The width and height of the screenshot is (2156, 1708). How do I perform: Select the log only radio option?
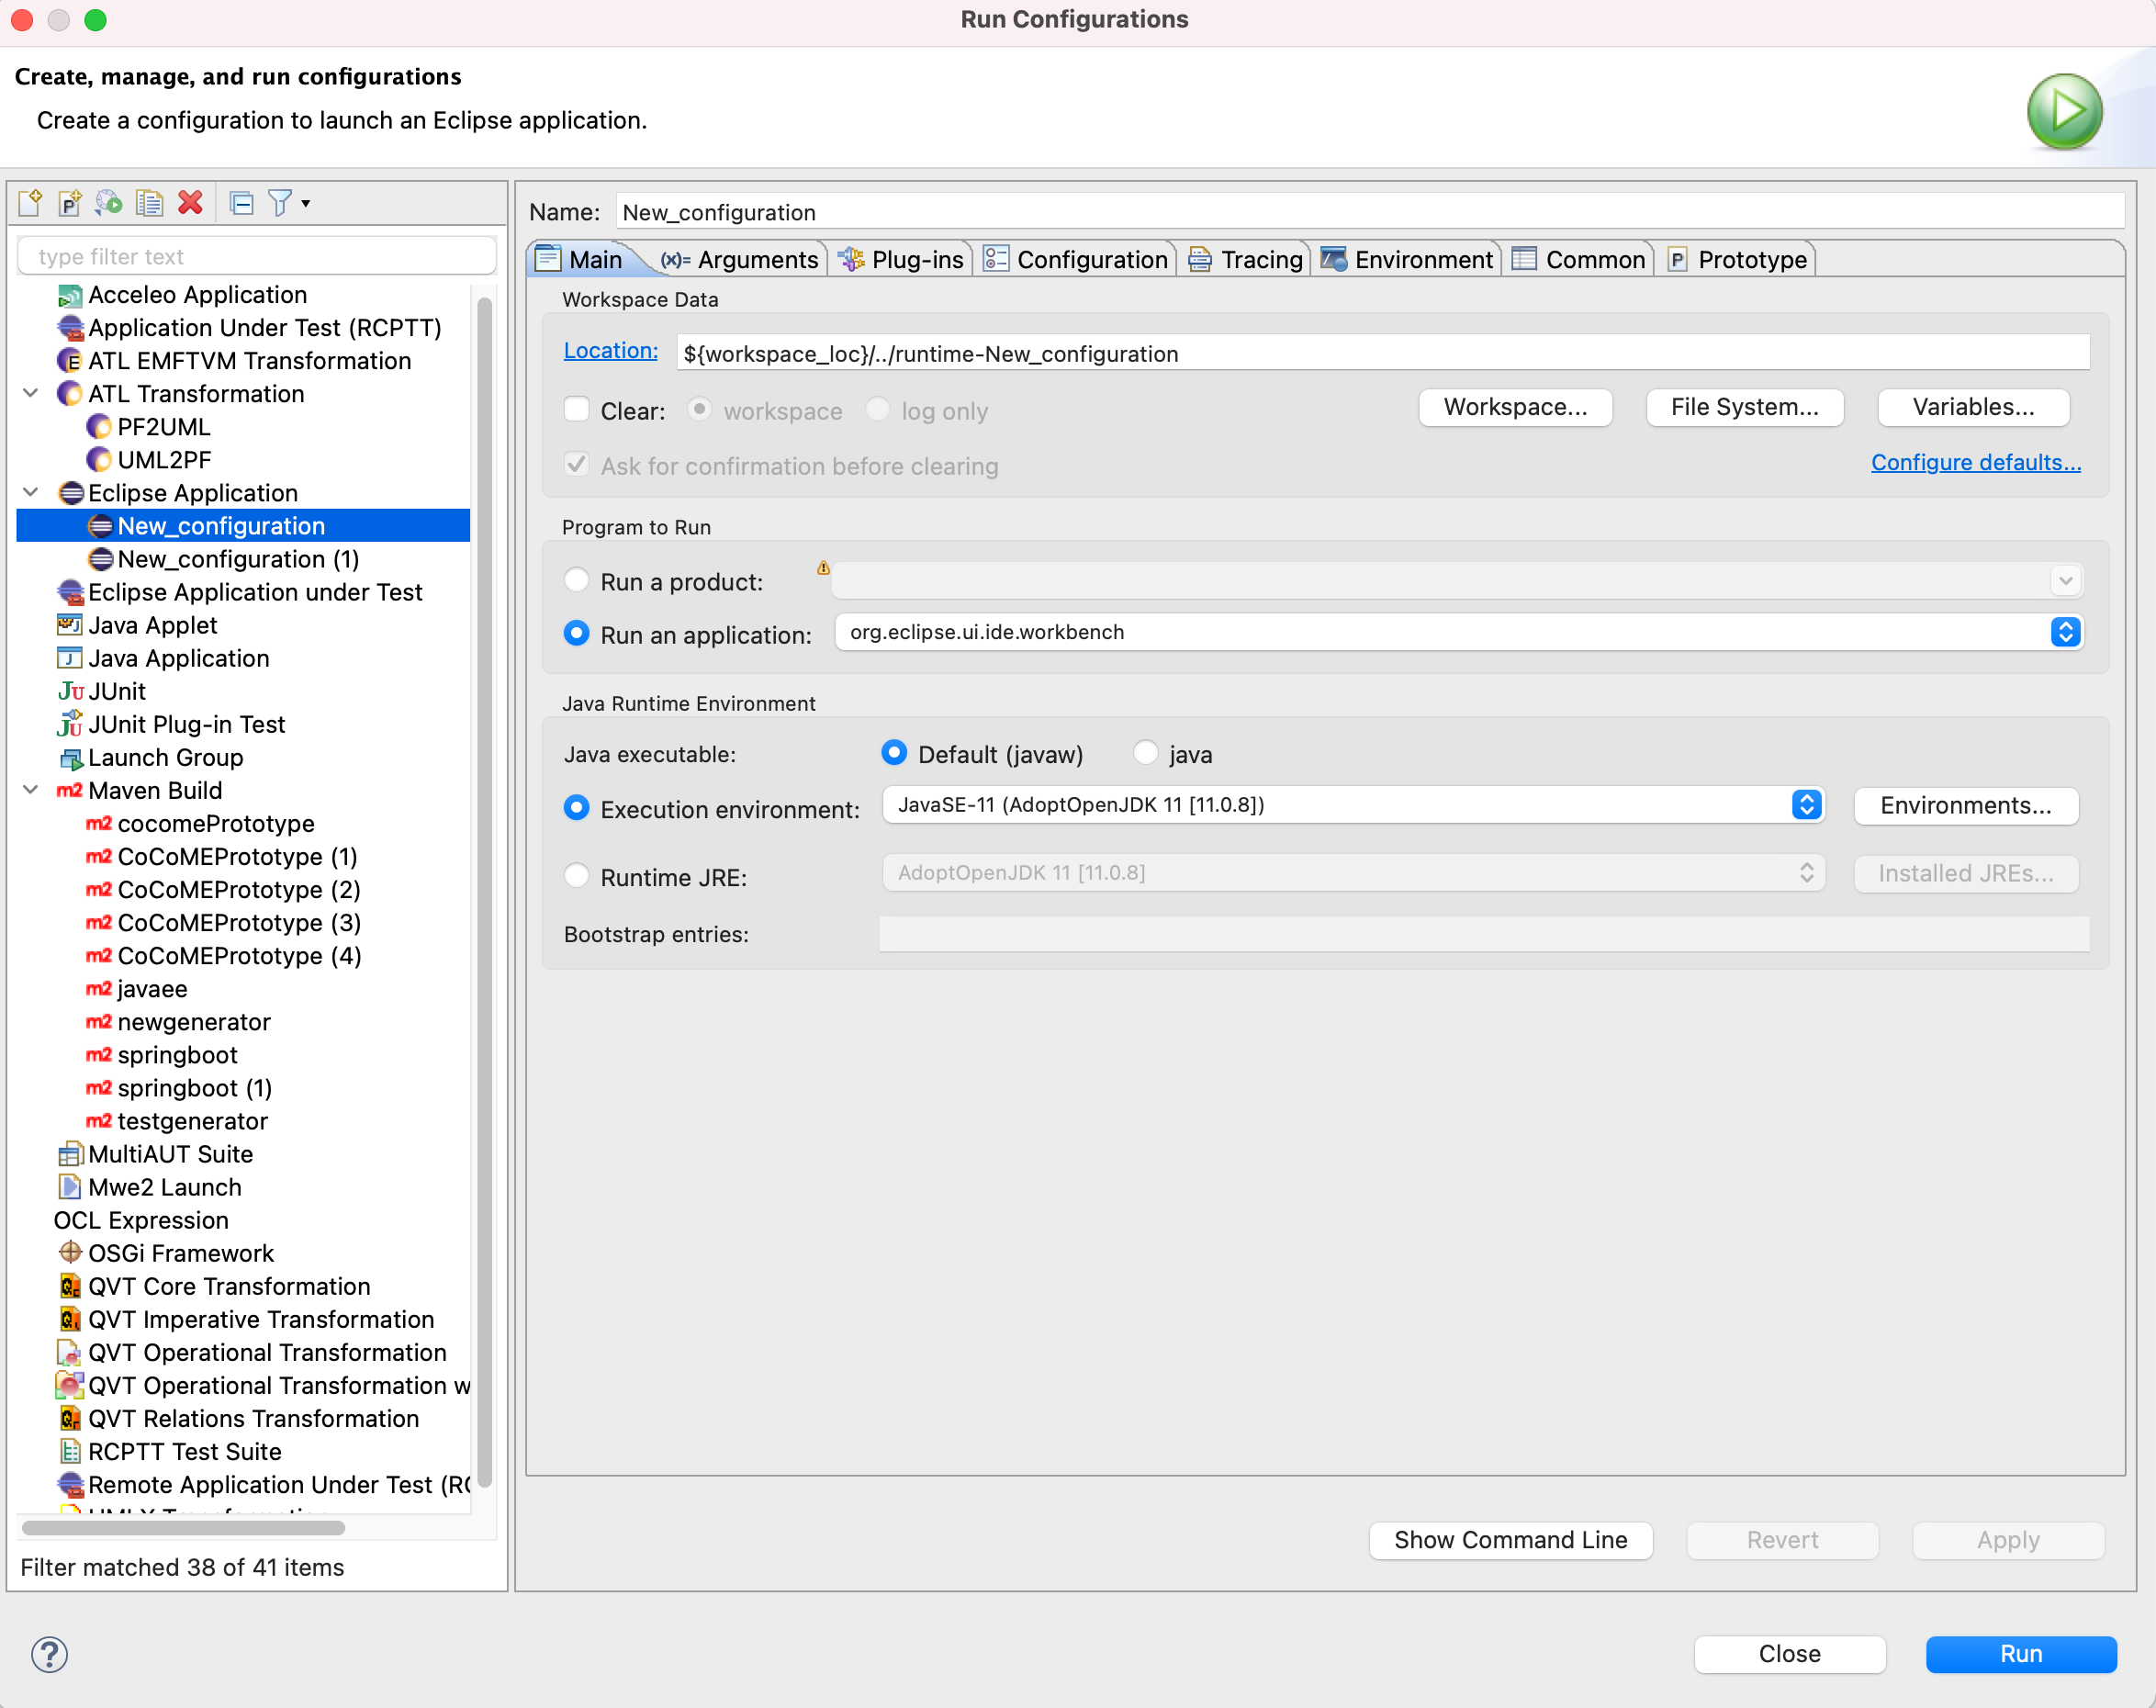click(877, 408)
